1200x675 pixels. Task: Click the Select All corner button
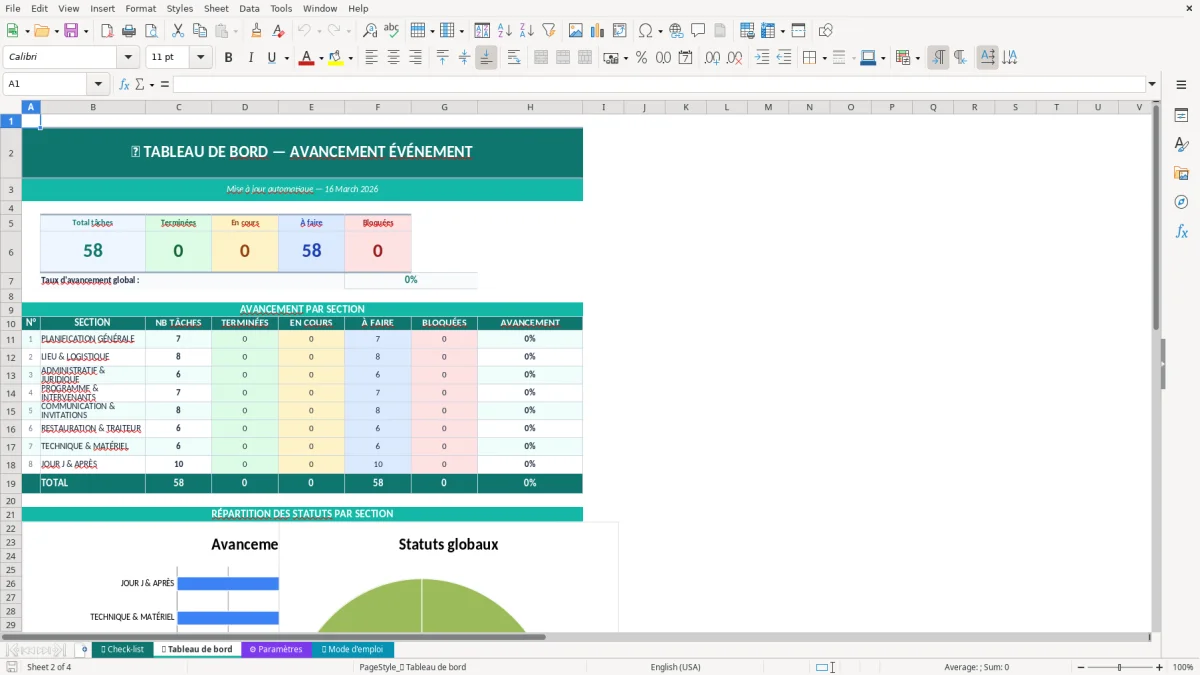coord(11,107)
